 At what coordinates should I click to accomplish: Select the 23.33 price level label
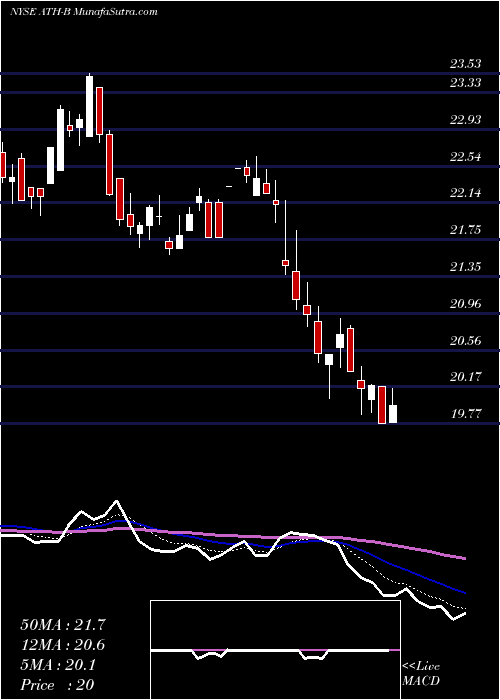[x=466, y=83]
